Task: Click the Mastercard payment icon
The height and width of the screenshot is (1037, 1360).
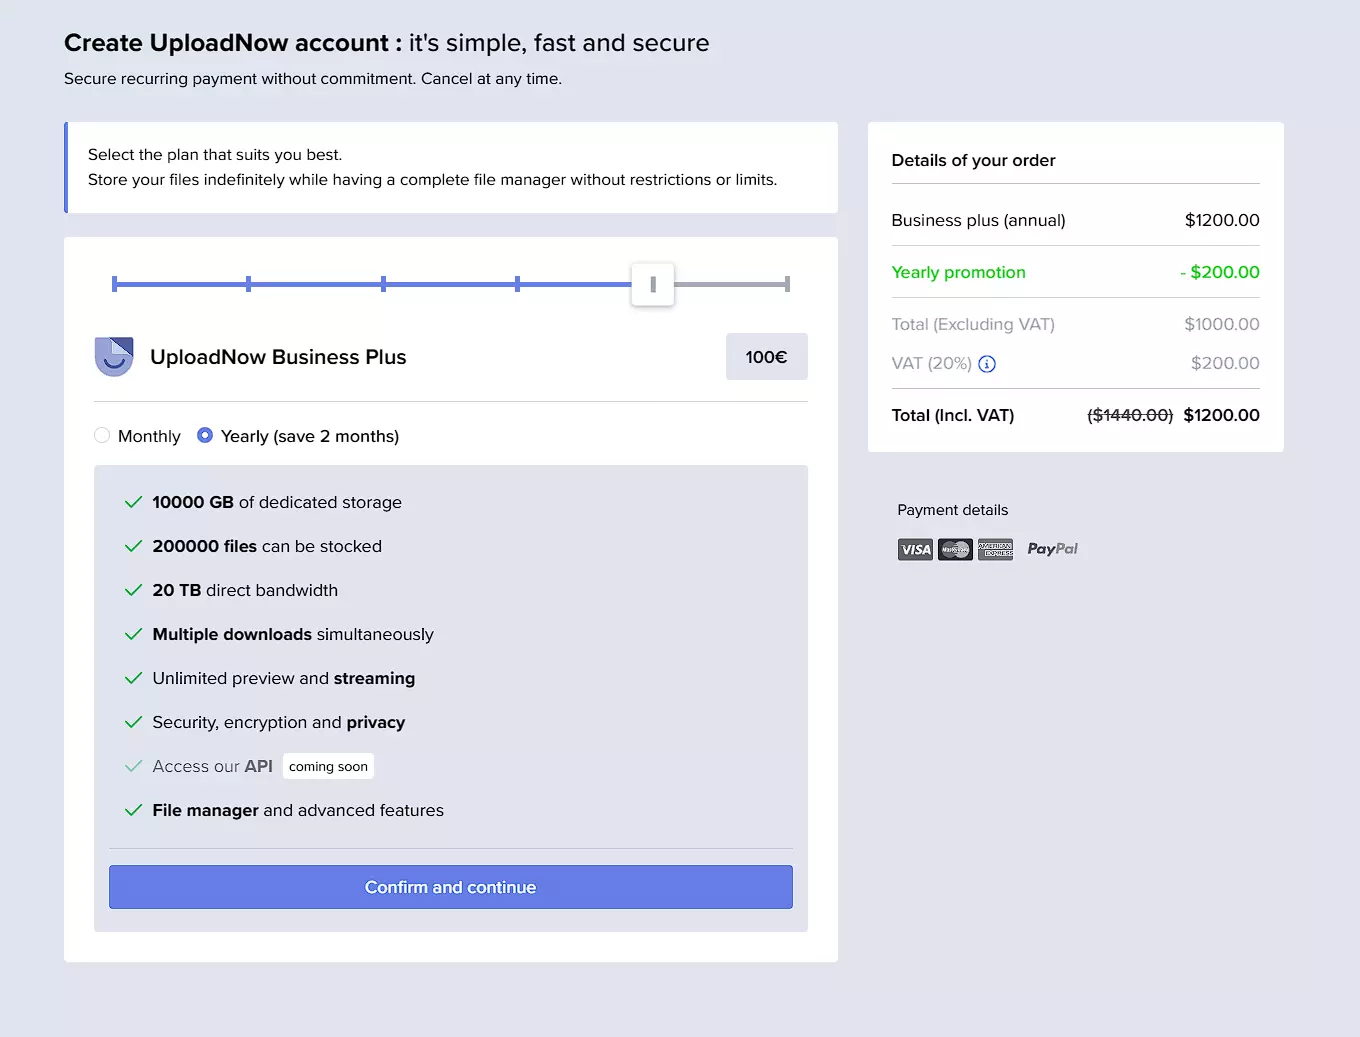Action: pos(955,549)
